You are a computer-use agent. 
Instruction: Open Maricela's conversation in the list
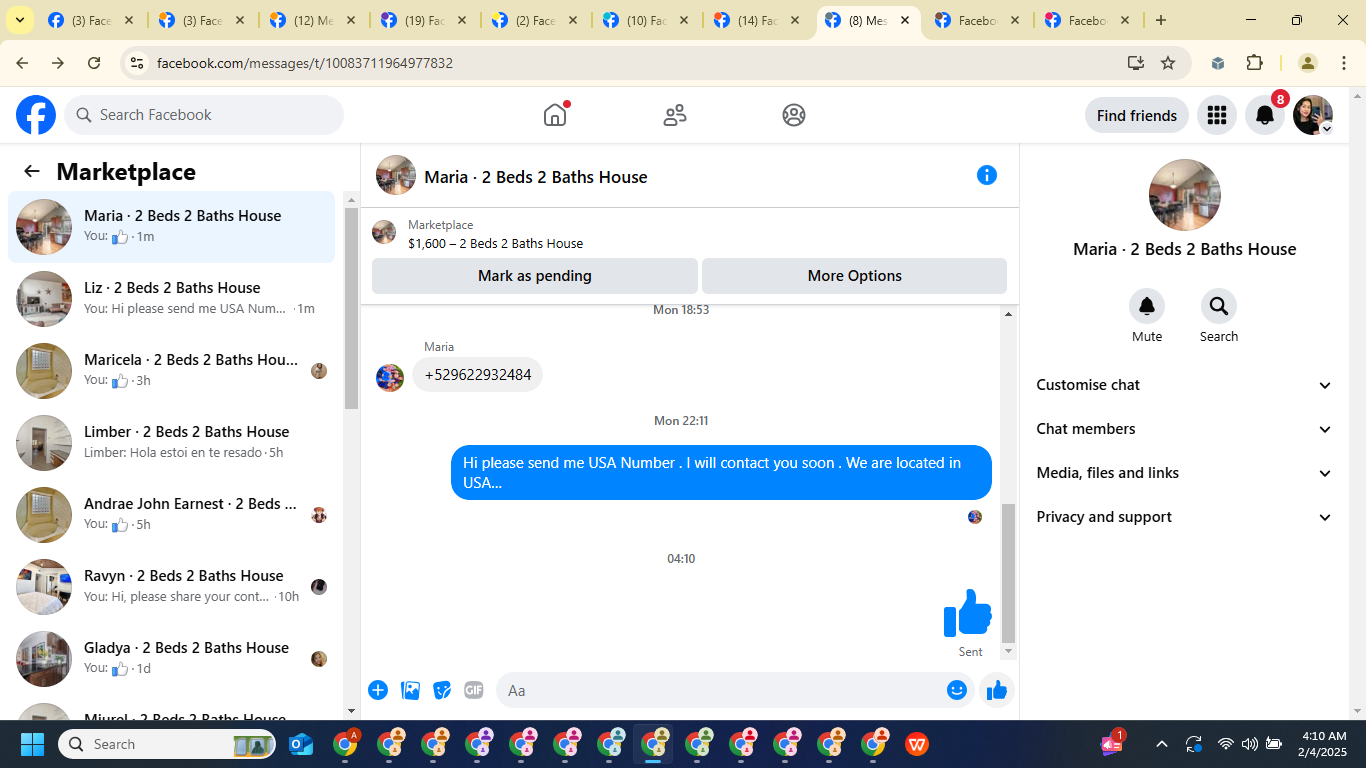click(x=172, y=371)
